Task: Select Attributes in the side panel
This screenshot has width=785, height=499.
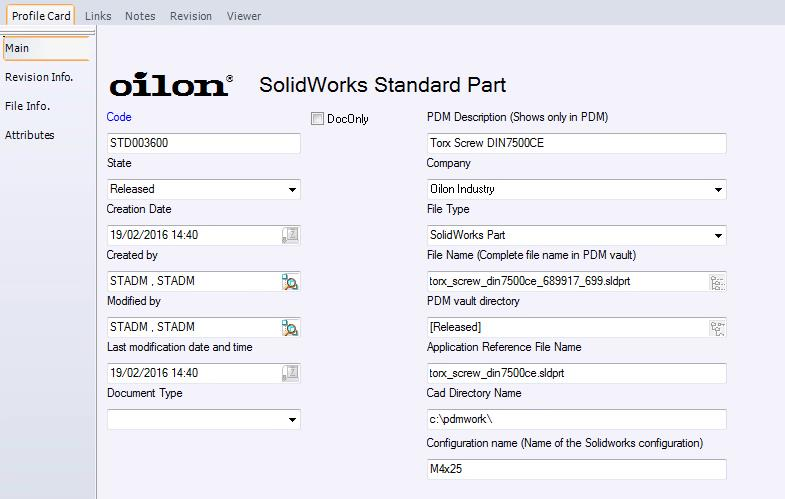Action: 30,135
